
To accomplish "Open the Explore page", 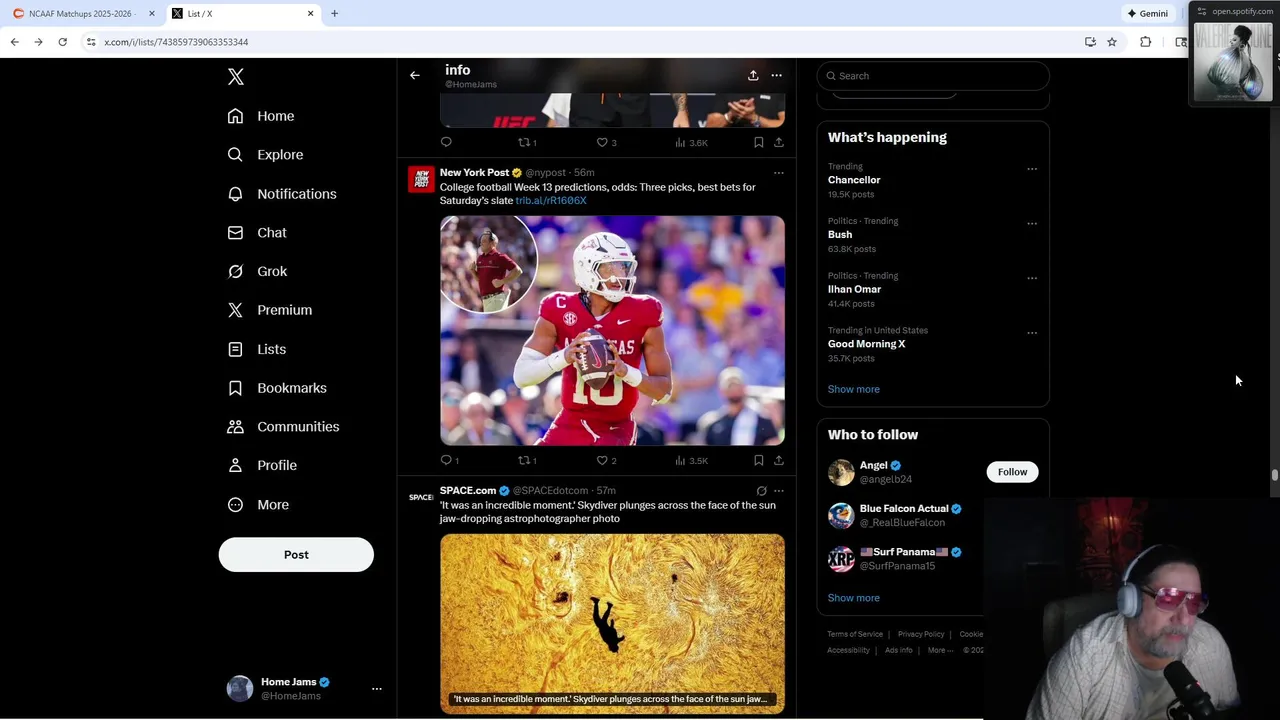I will tap(265, 155).
